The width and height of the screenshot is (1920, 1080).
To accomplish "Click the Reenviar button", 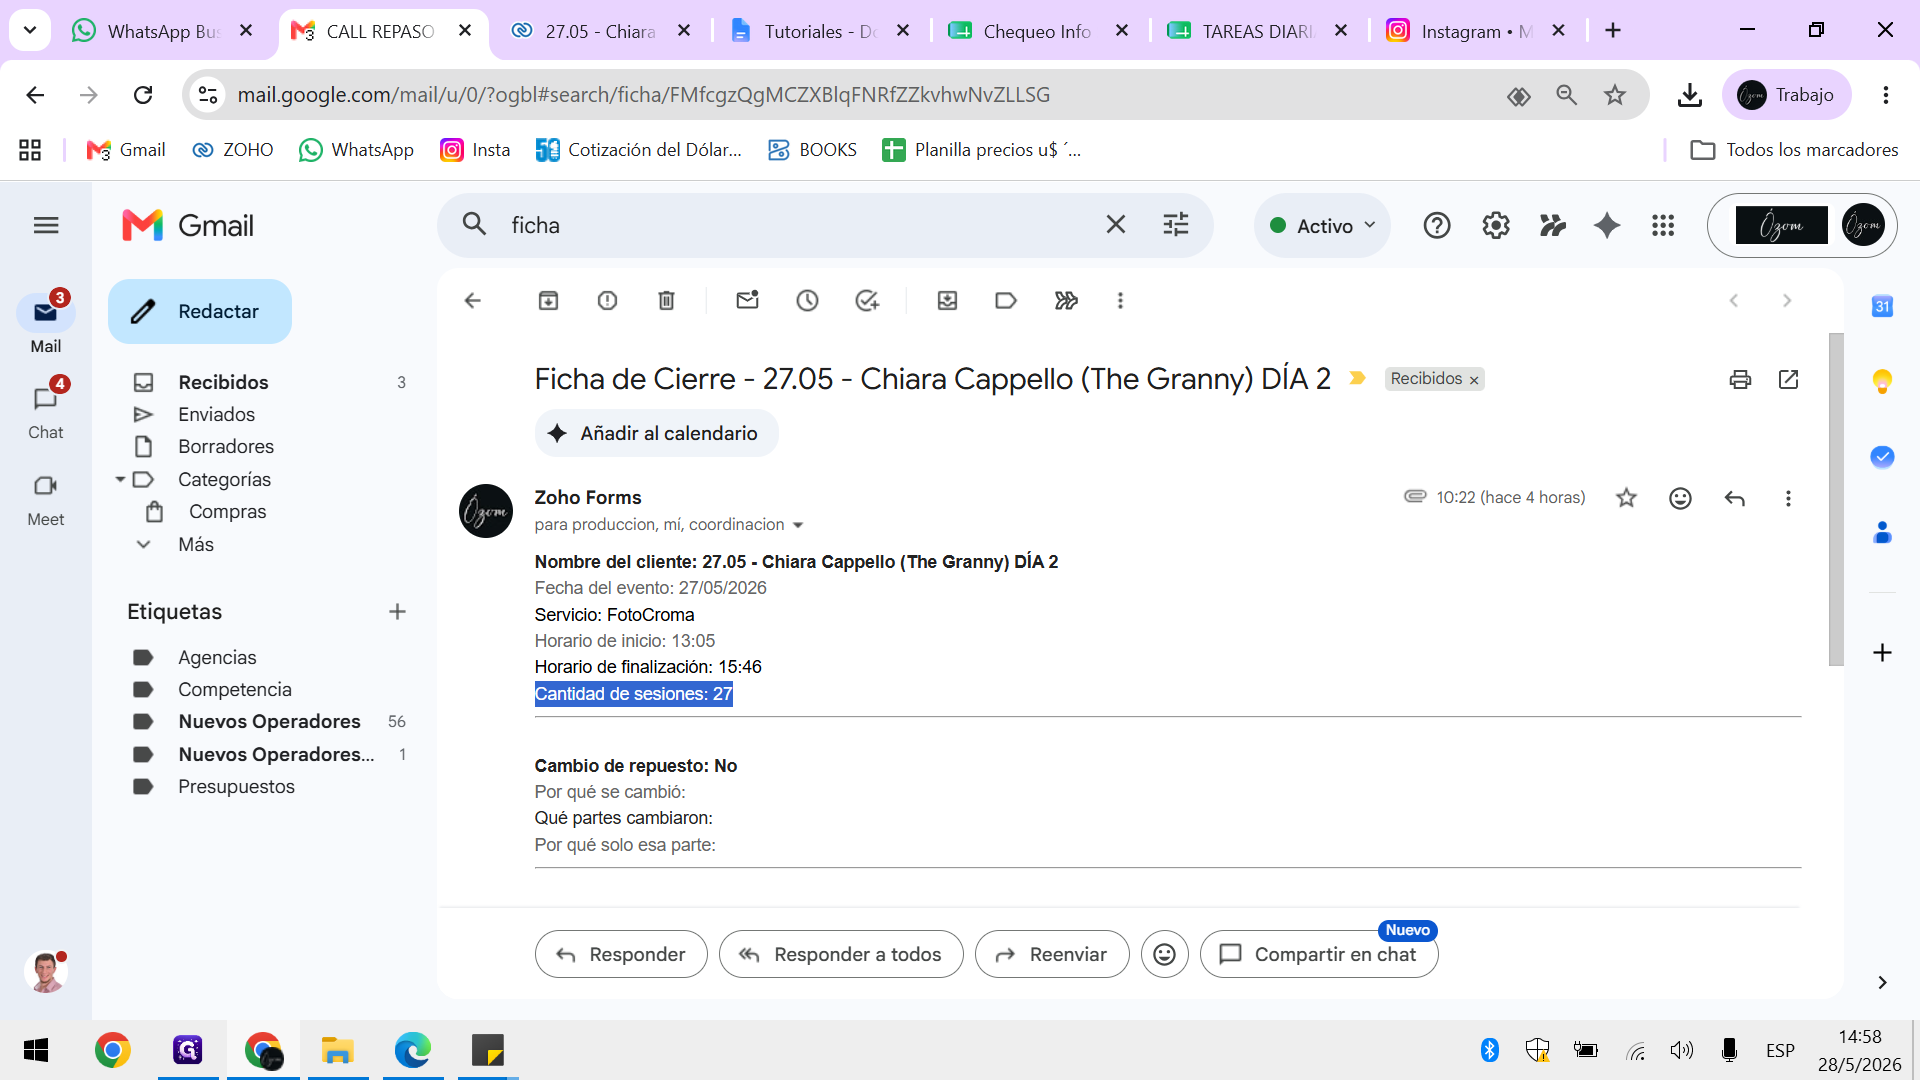I will 1052,955.
